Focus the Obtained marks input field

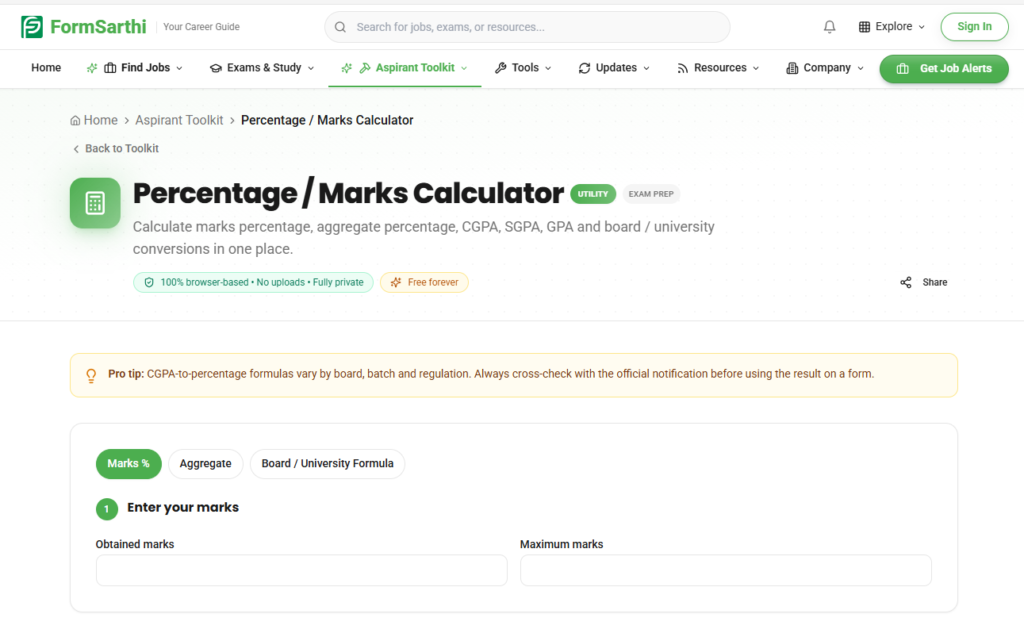tap(302, 570)
